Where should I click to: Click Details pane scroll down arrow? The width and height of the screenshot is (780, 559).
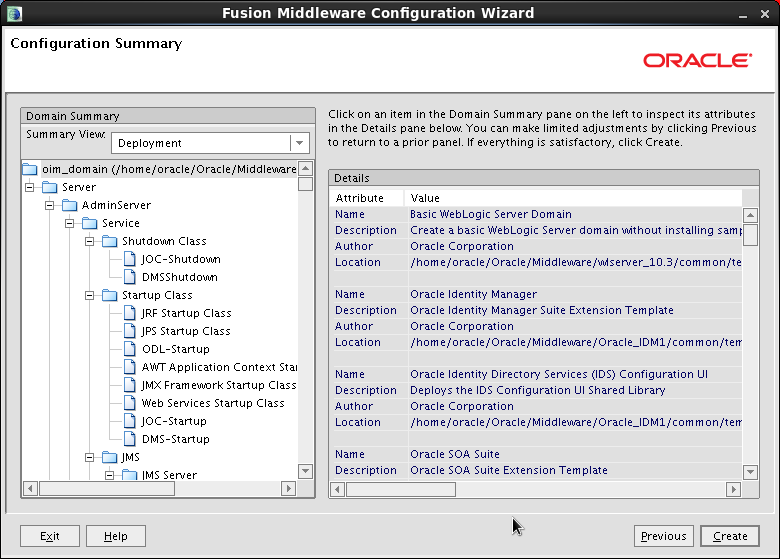[750, 472]
